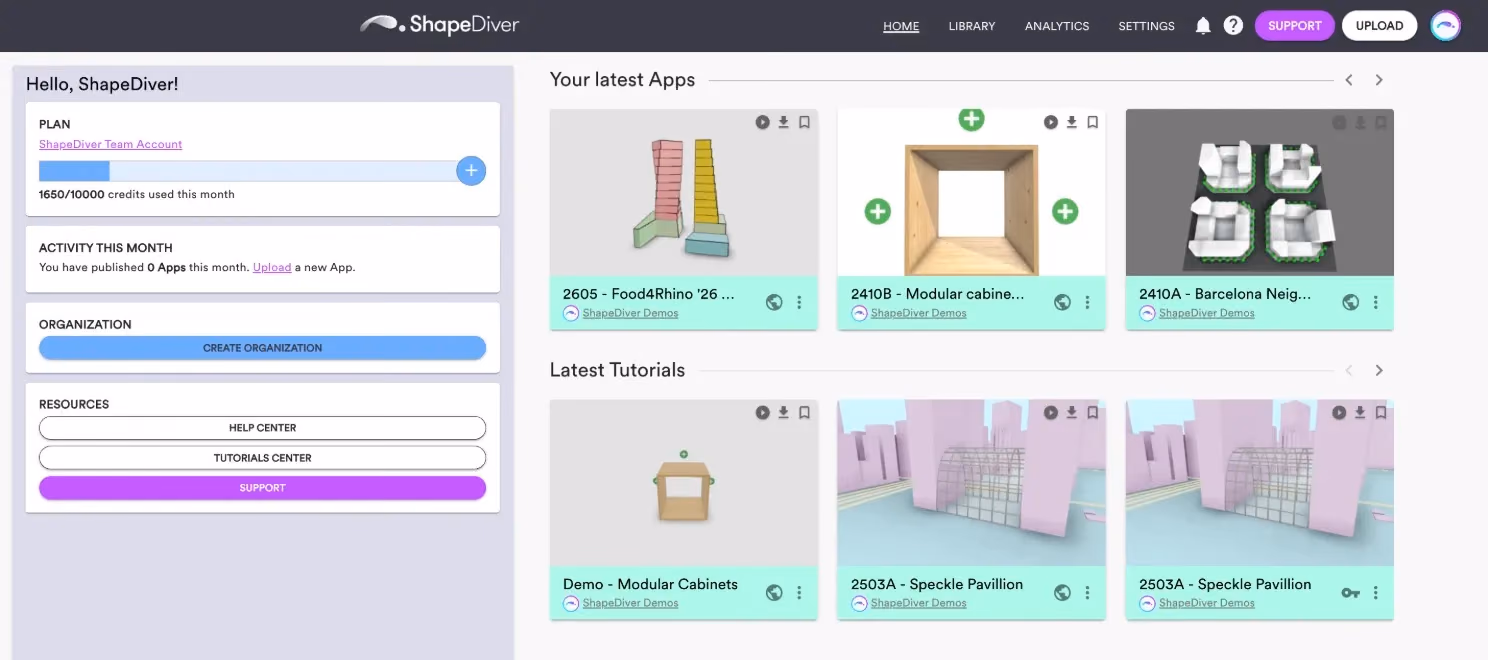Open three-dot menu for 2605 - Food4Rhino
This screenshot has height=660, width=1488.
click(x=799, y=302)
